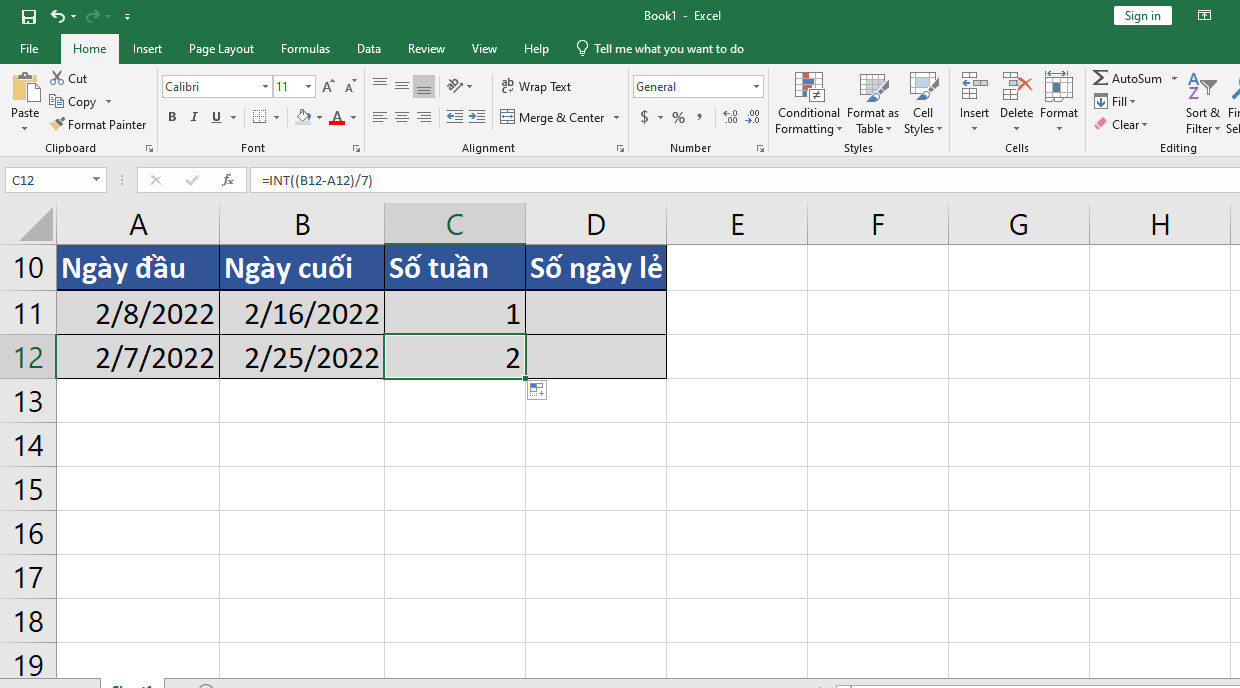Click AutoSum sigma button
The height and width of the screenshot is (688, 1240).
tap(1128, 79)
